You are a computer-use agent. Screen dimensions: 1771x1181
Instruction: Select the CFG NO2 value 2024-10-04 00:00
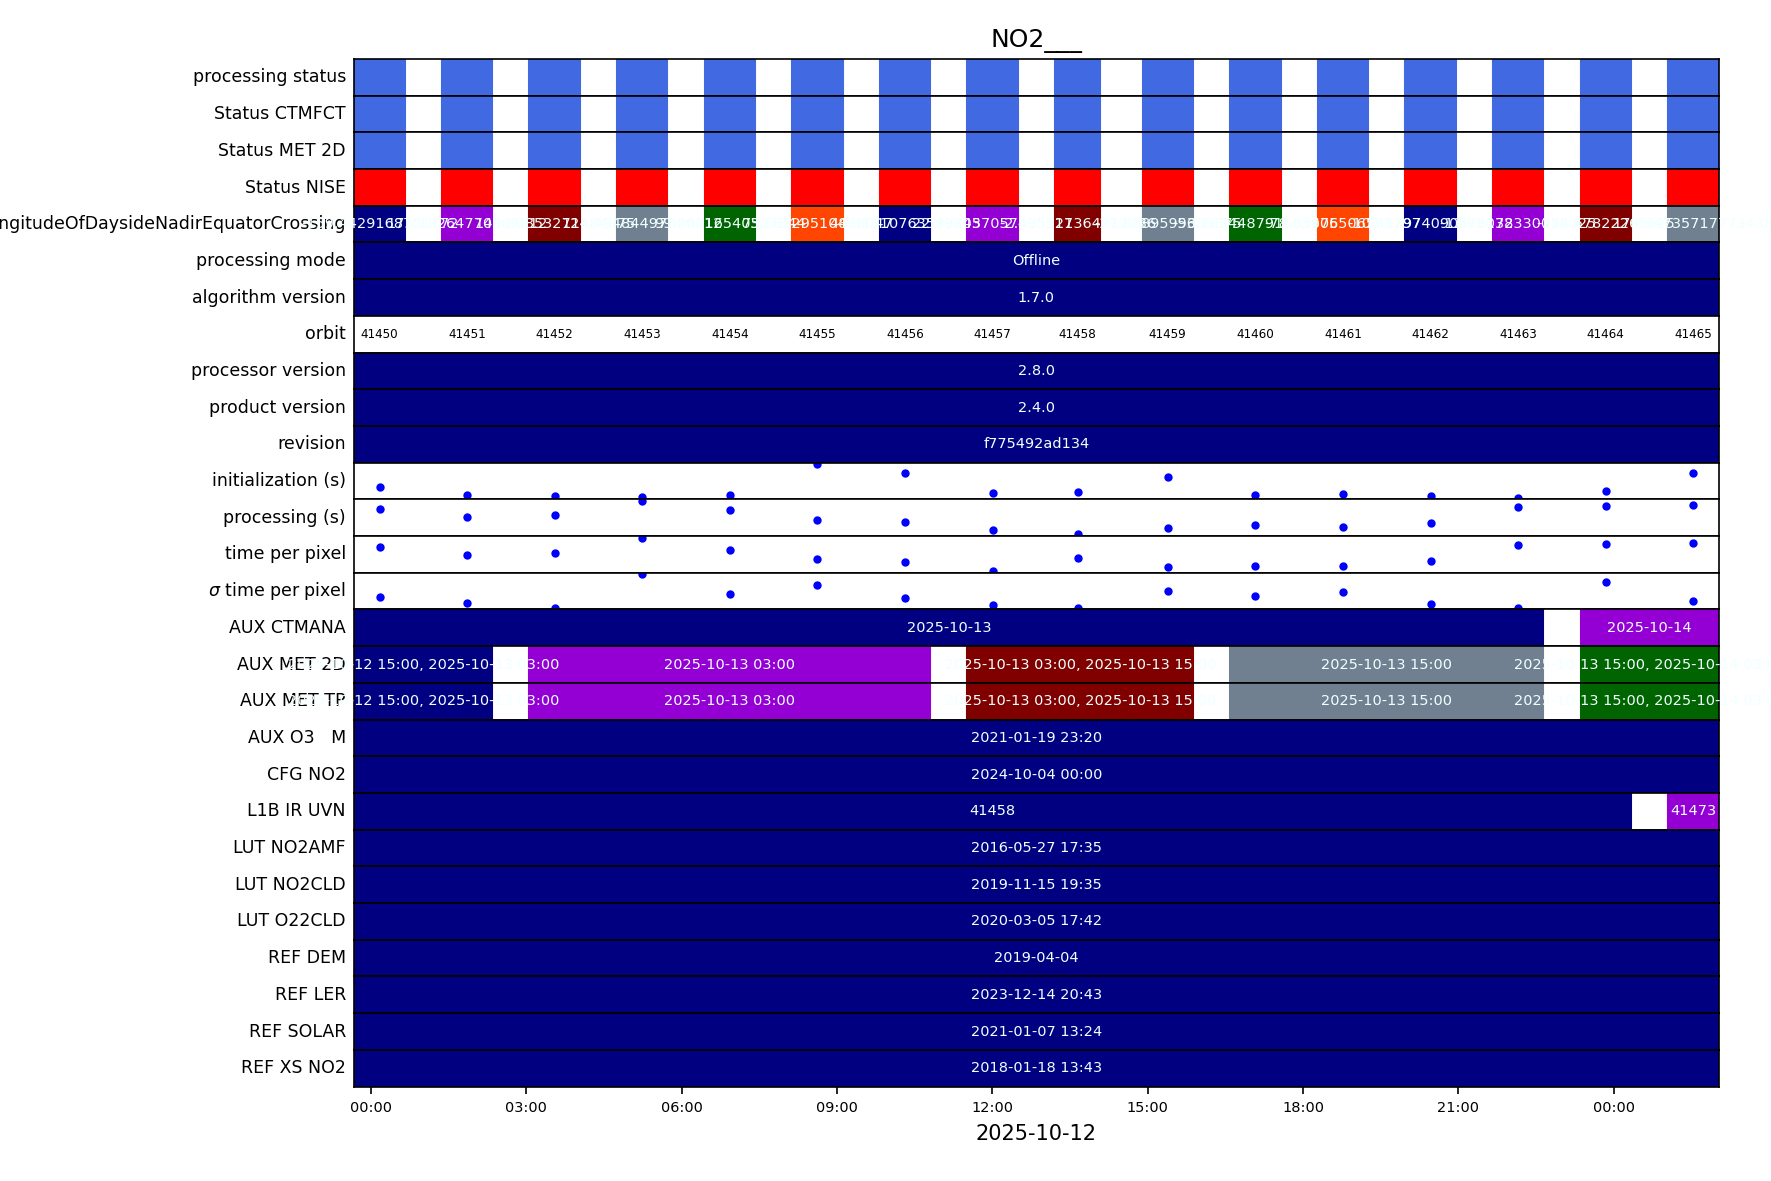point(1035,774)
